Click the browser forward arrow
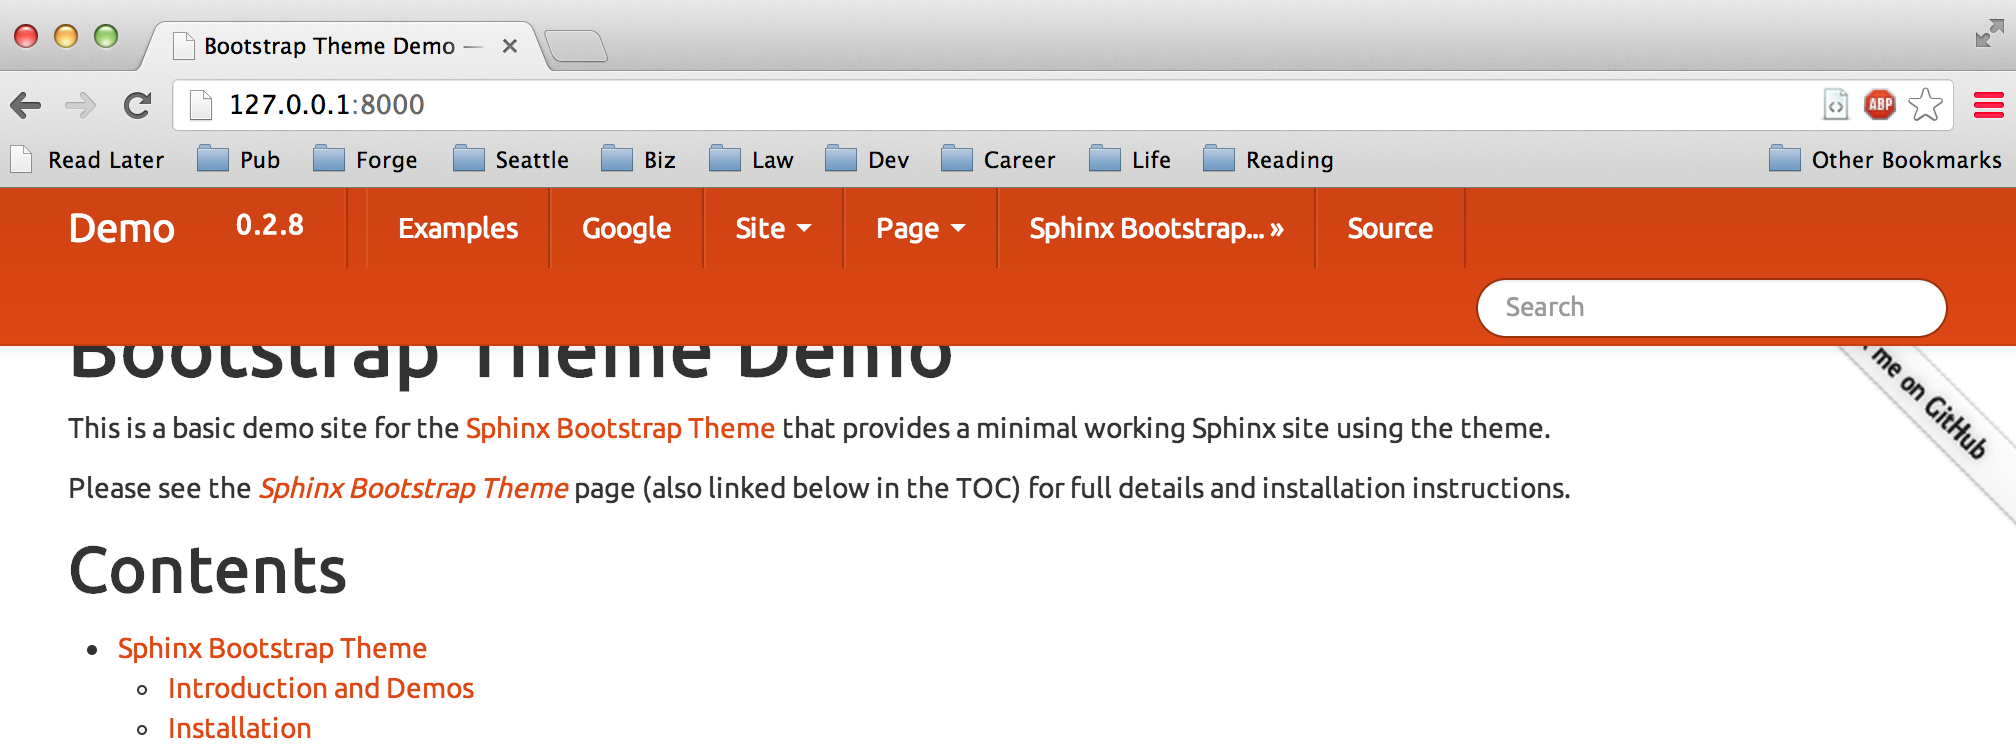This screenshot has width=2016, height=746. pyautogui.click(x=80, y=105)
